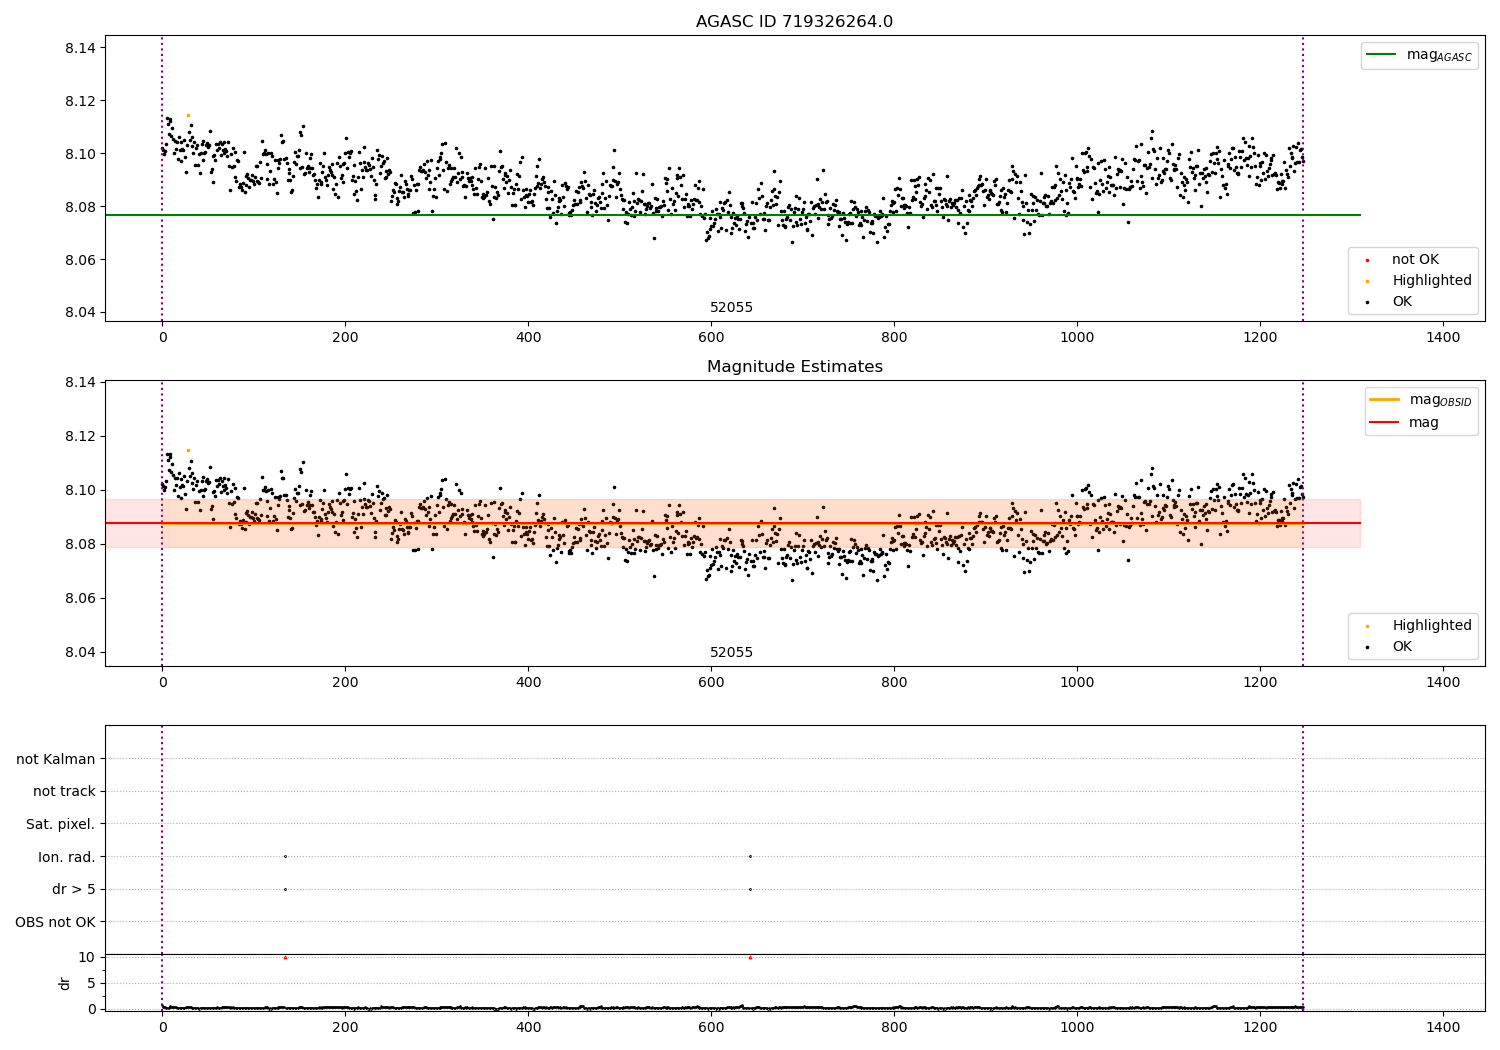Click the 'not OK' legend entry in the top plot
Viewport: 1500px width, 1050px height.
tap(1403, 260)
